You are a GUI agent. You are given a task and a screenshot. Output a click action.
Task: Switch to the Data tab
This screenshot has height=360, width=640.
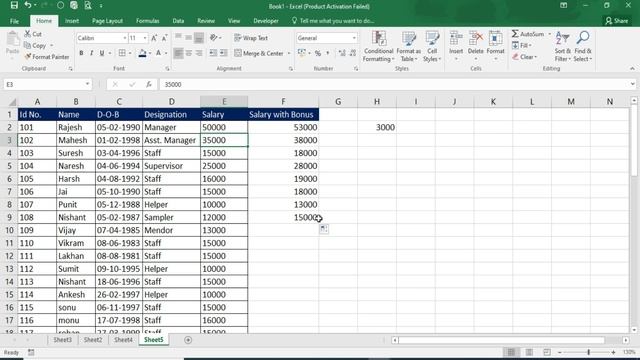[178, 21]
